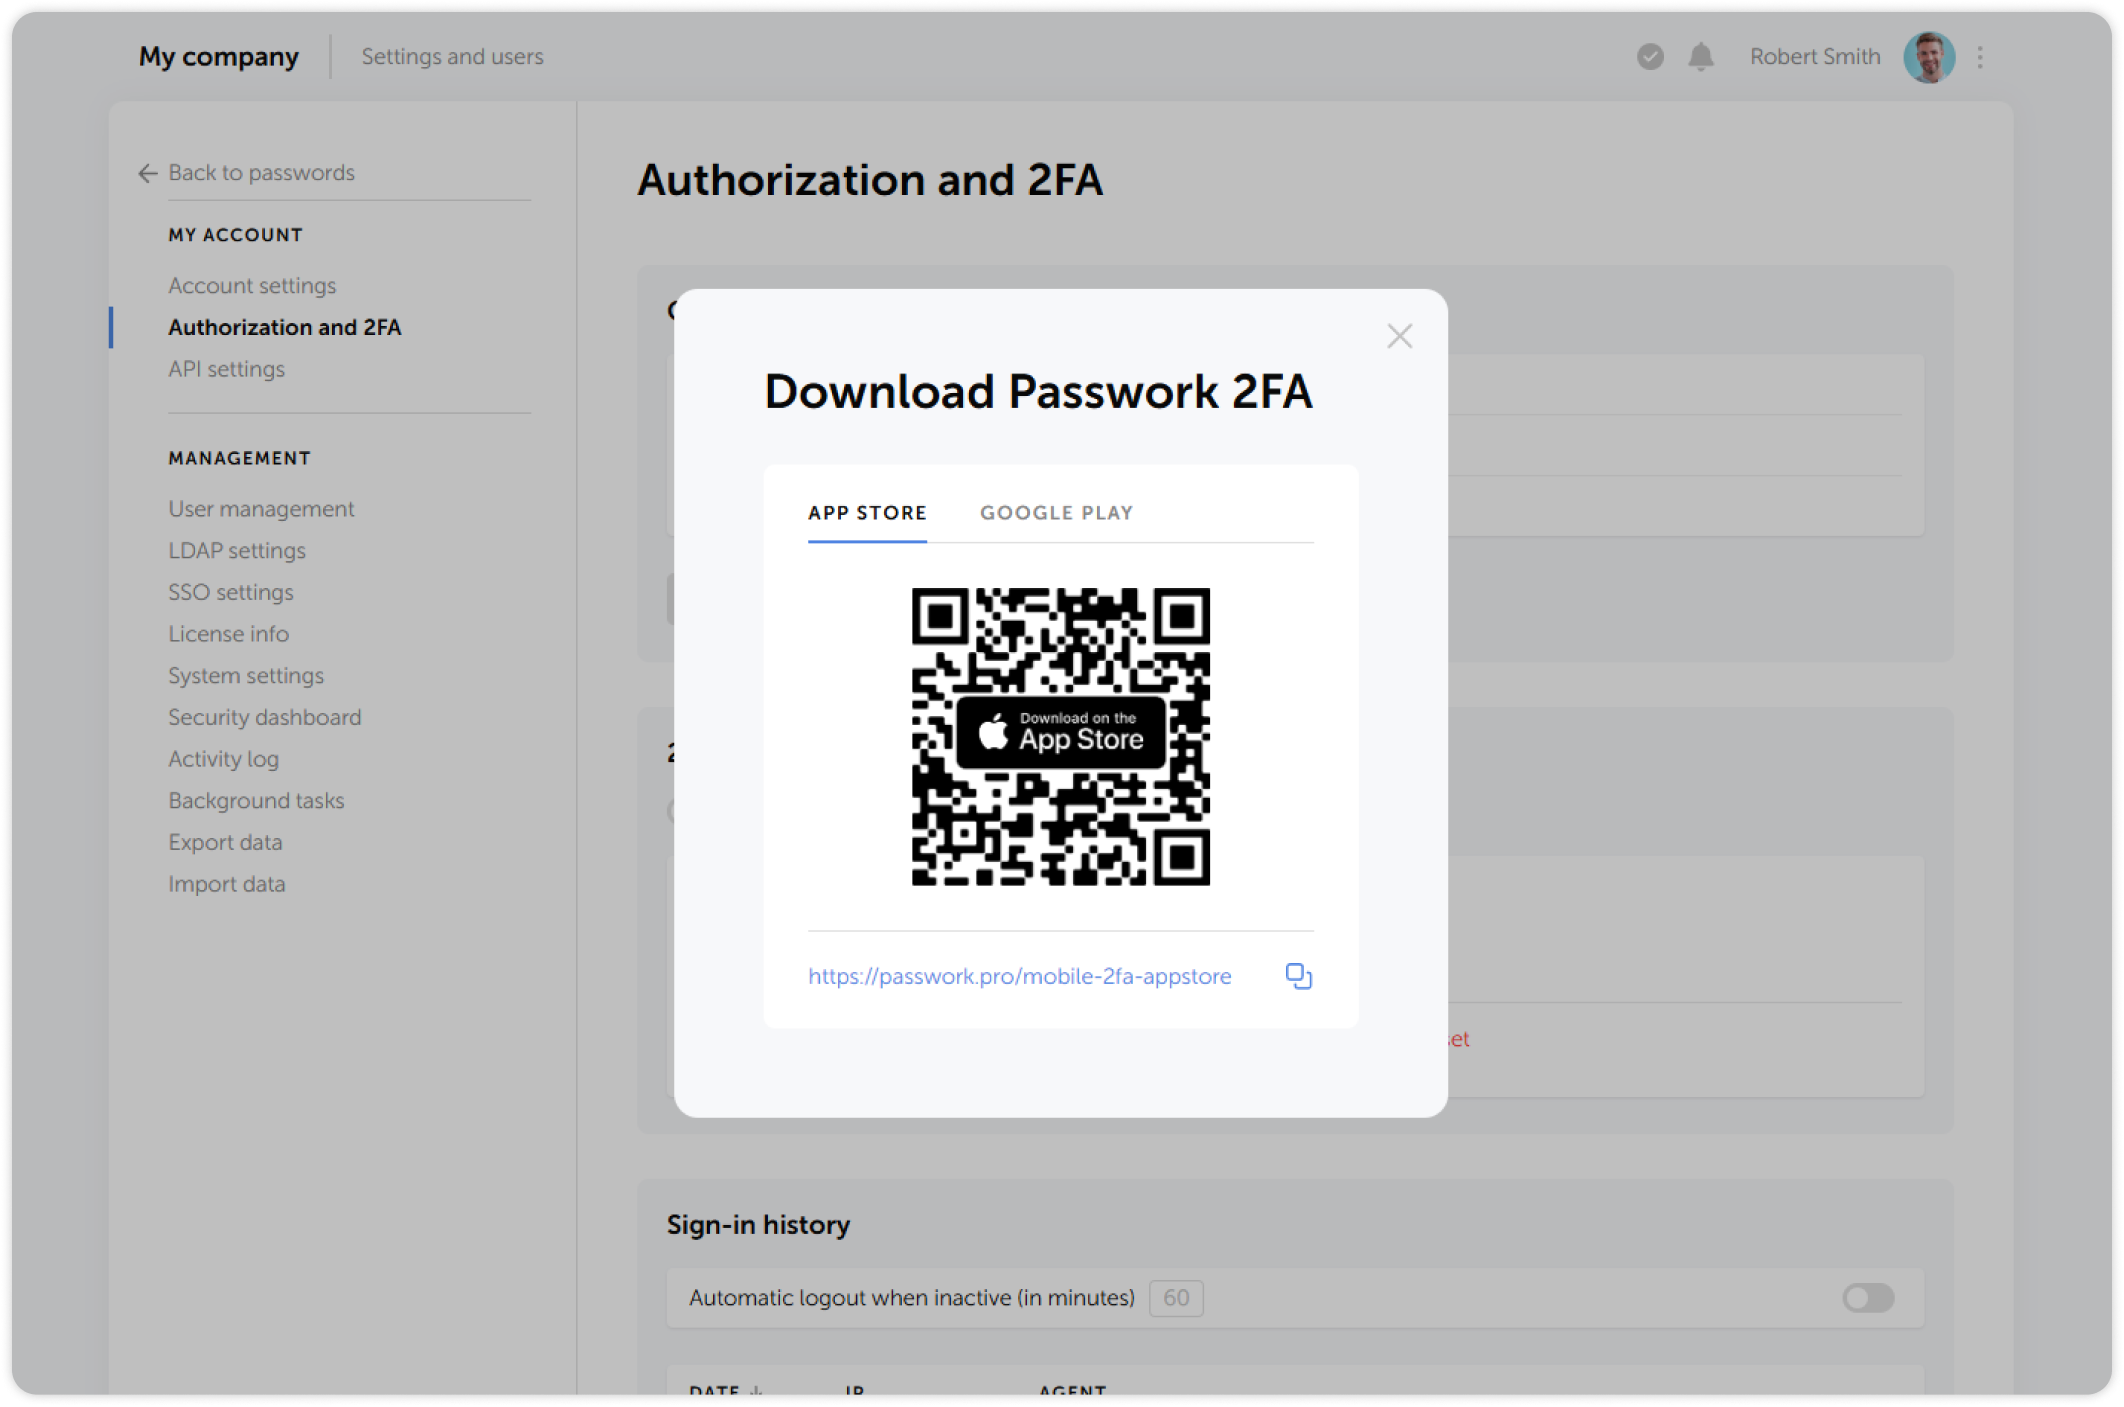Switch to the Google Play tab

[x=1056, y=512]
